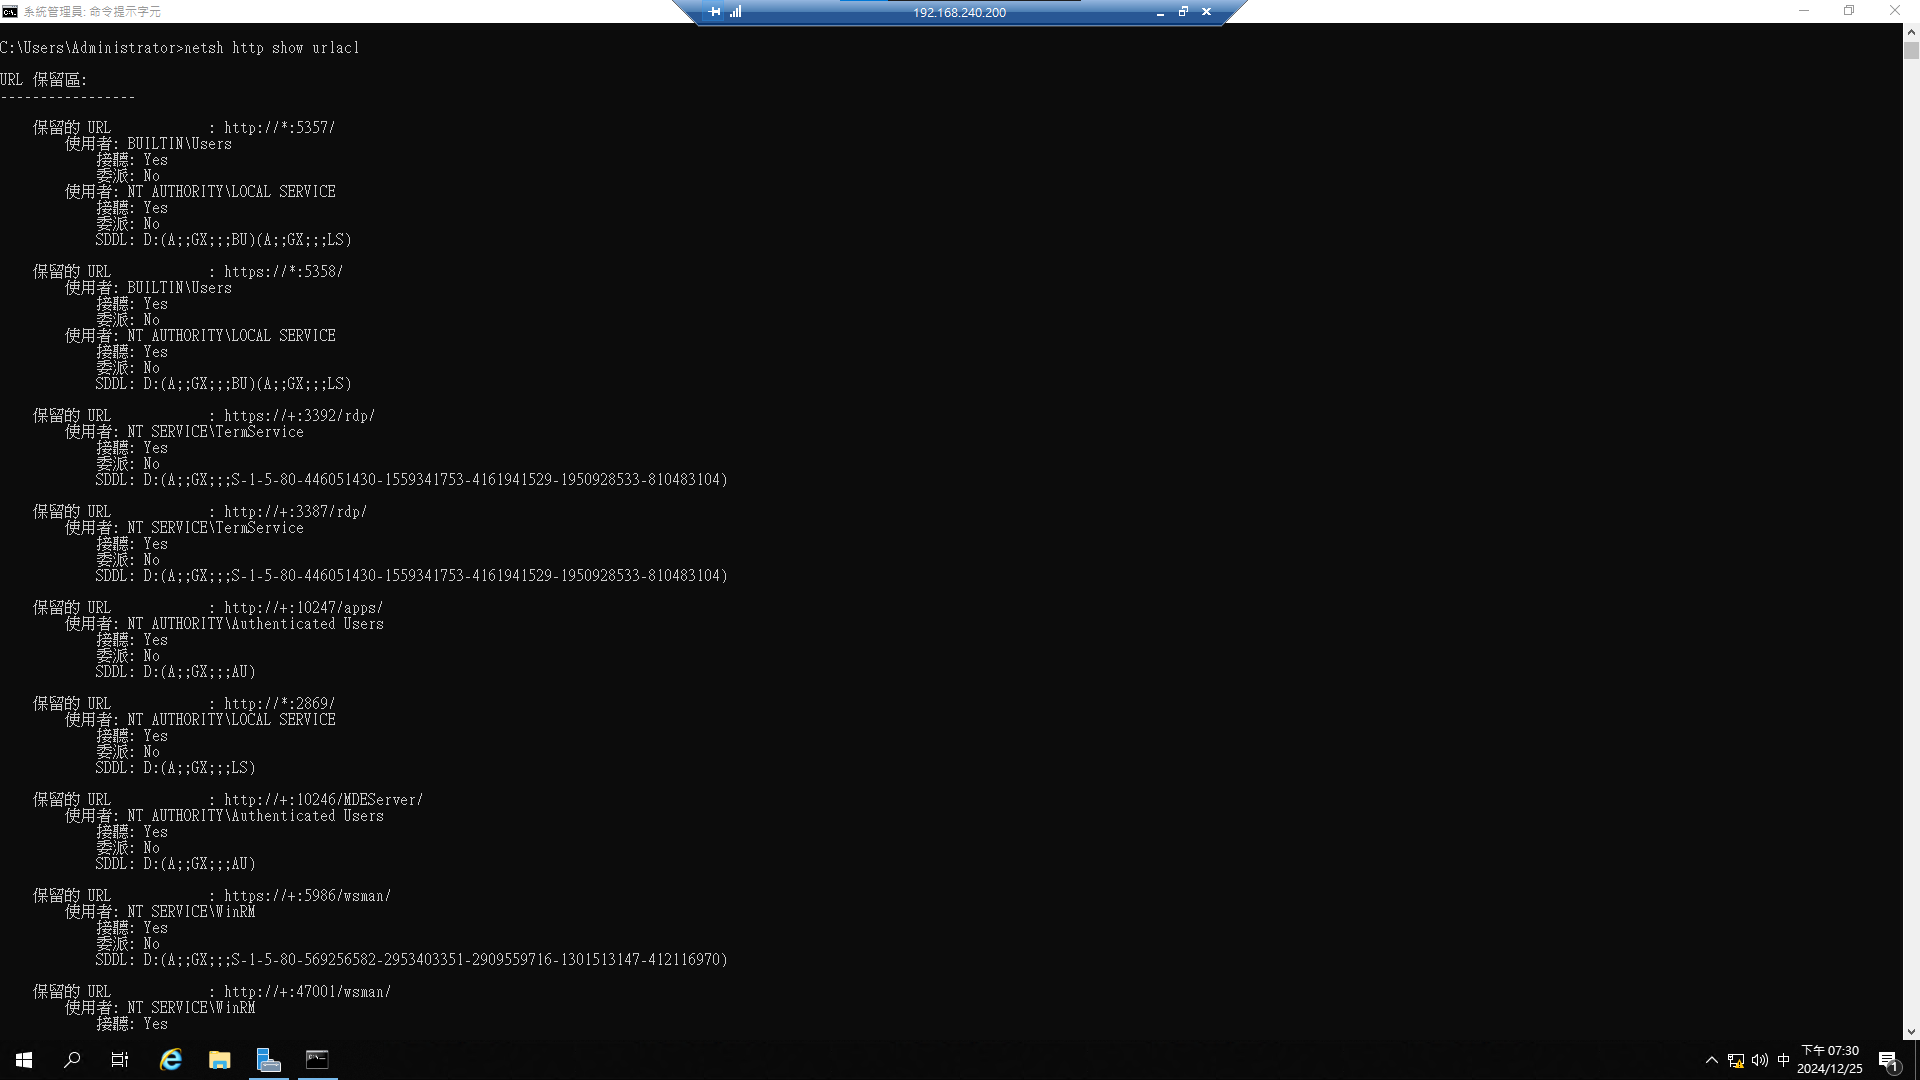Click URL http://+:10246/MDEServer/
1920x1080 pixels.
tap(324, 800)
